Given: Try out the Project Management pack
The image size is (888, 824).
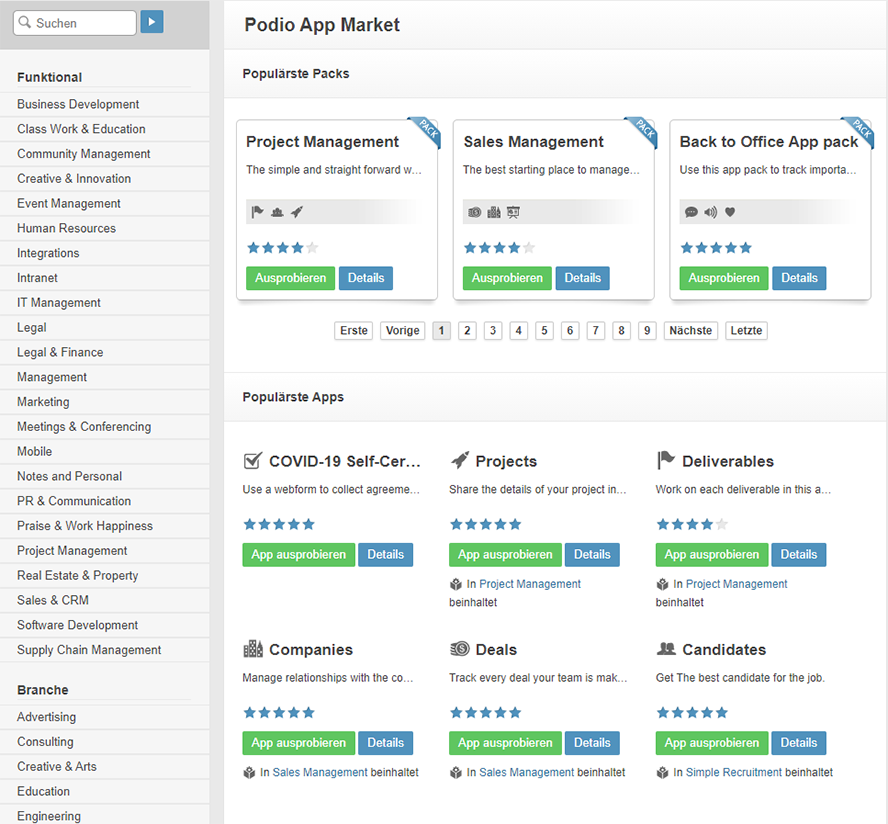Looking at the screenshot, I should pyautogui.click(x=290, y=278).
